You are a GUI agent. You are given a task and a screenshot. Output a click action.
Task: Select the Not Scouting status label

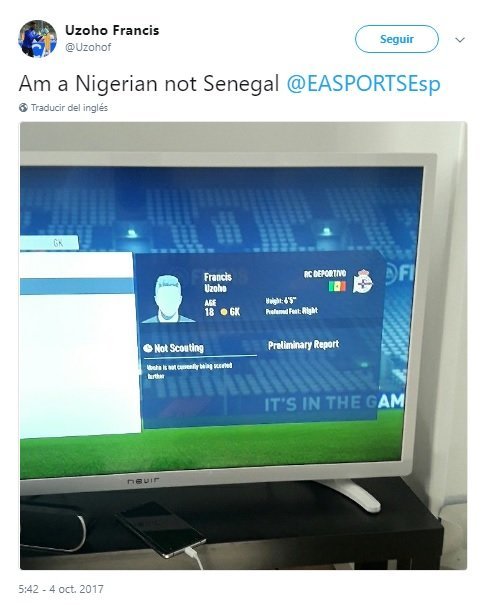(x=179, y=348)
